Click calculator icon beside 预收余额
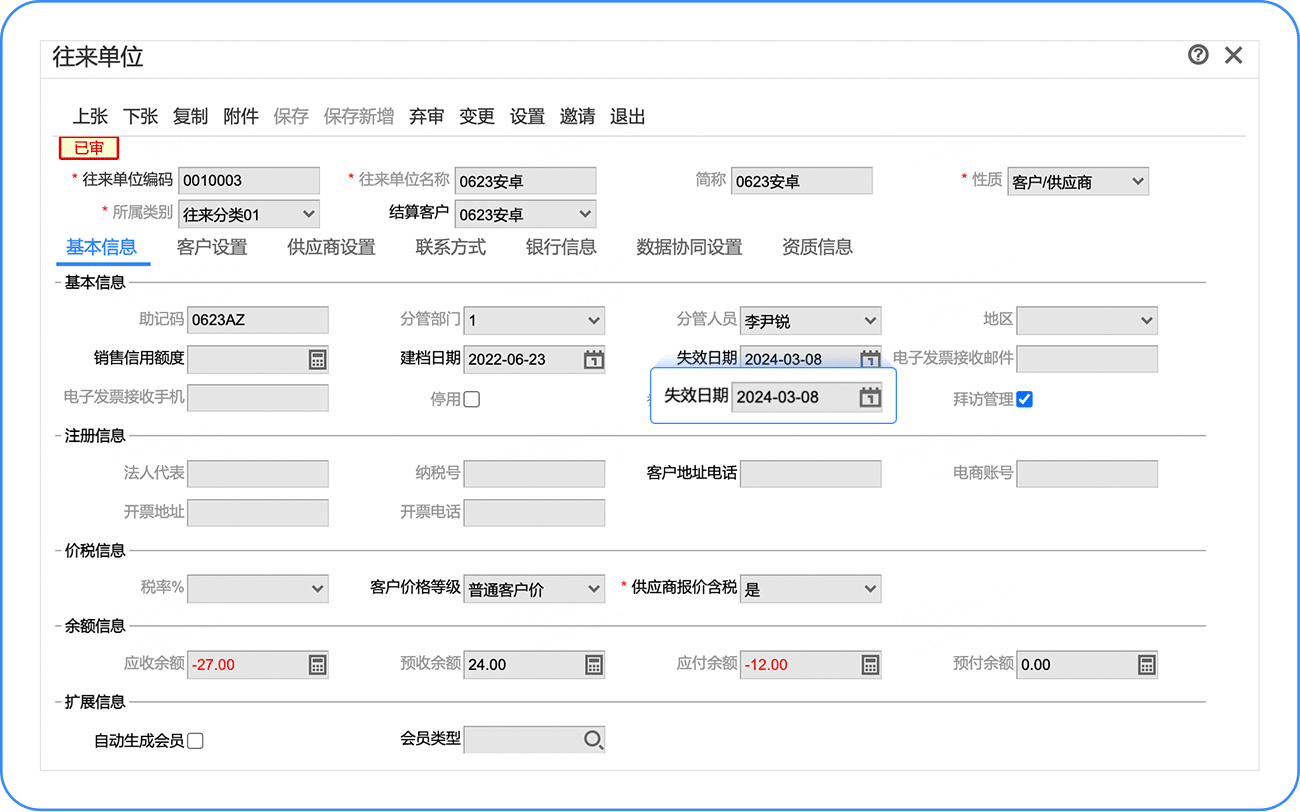1300x812 pixels. click(x=594, y=664)
